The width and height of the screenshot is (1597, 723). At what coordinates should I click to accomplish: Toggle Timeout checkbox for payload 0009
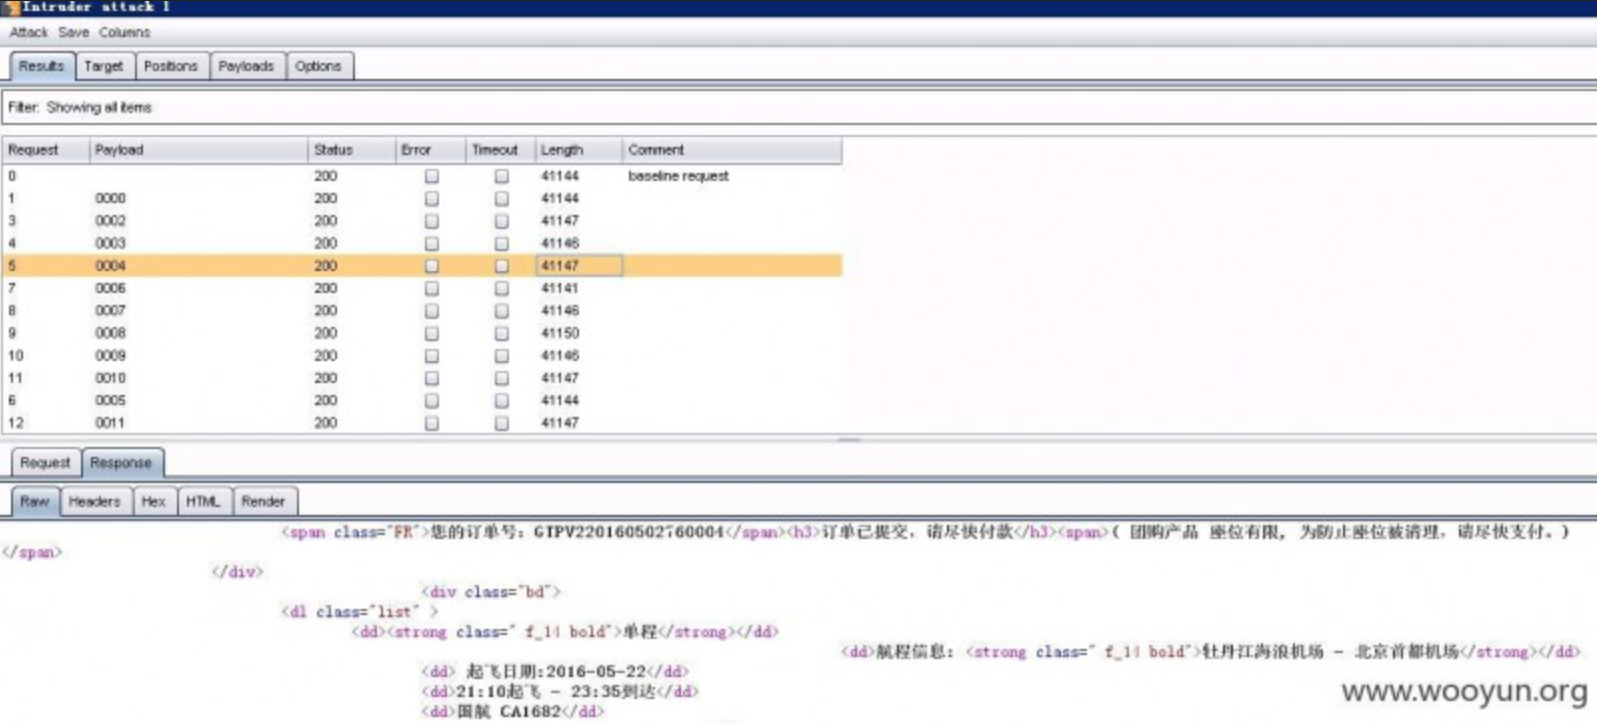click(501, 356)
